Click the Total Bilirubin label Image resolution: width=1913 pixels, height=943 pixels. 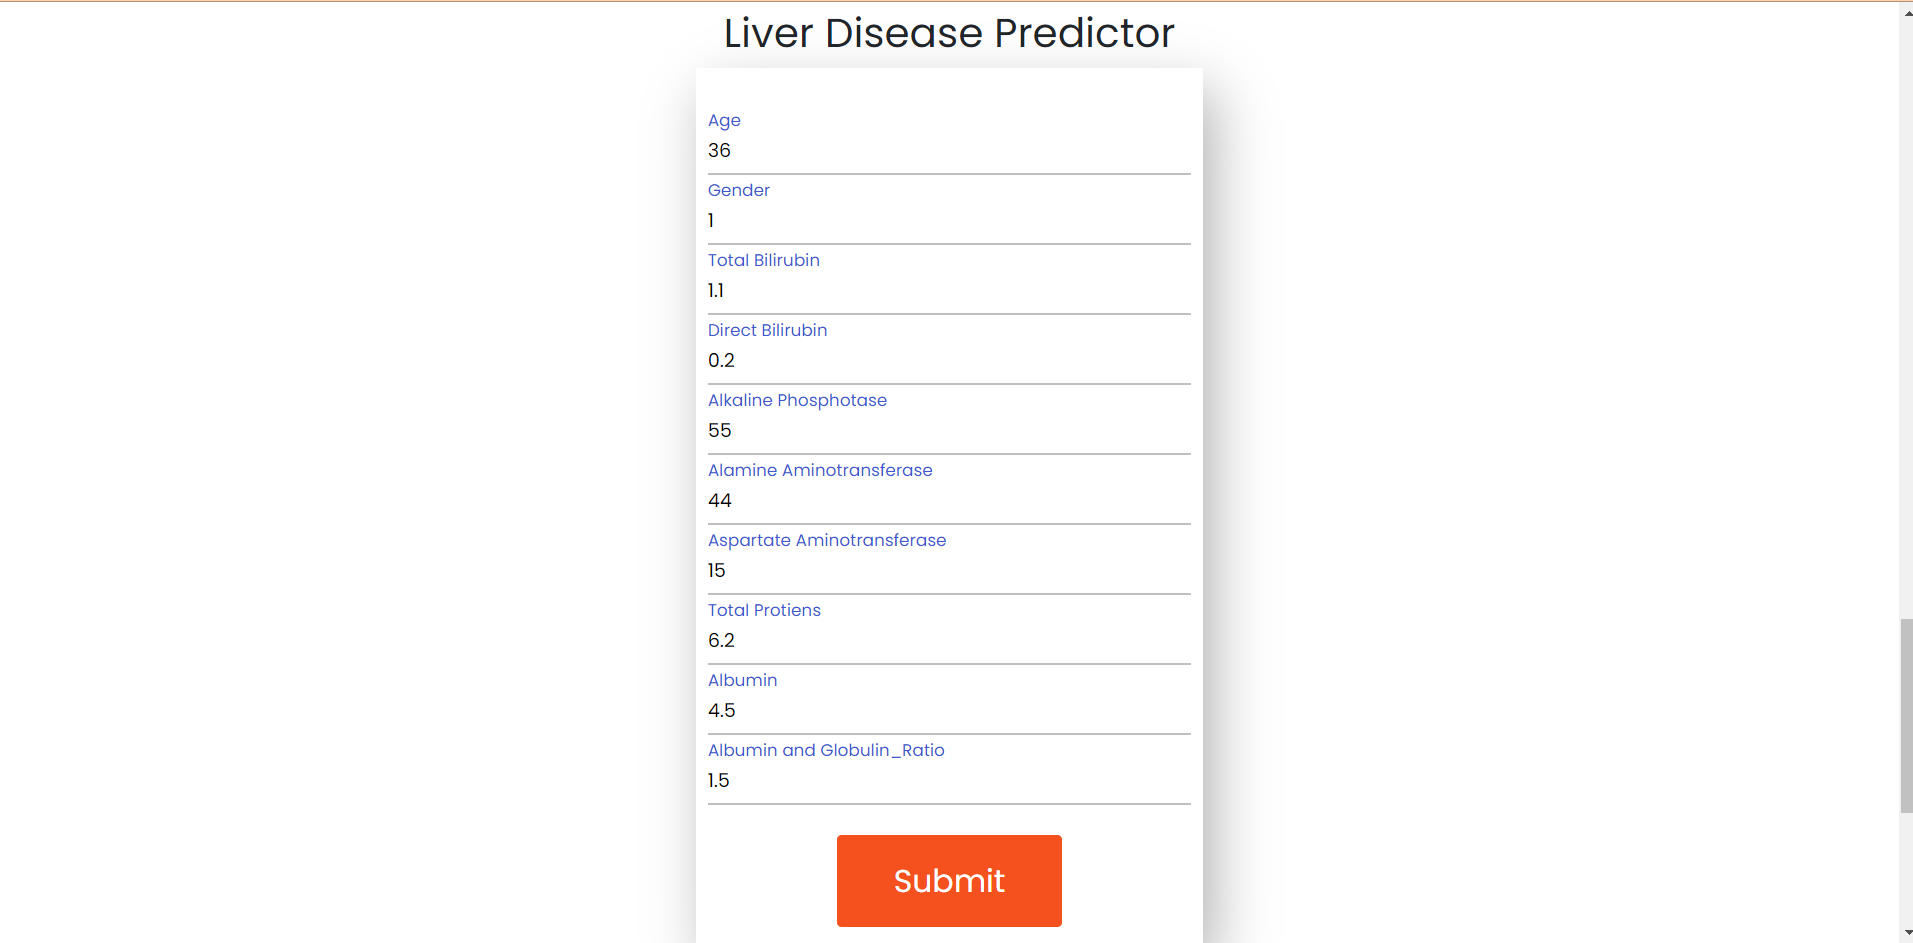pyautogui.click(x=763, y=260)
